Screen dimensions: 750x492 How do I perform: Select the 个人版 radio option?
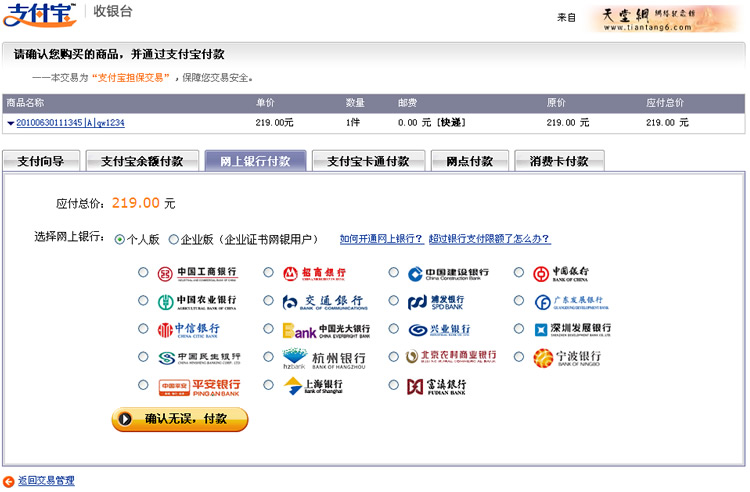tap(120, 239)
